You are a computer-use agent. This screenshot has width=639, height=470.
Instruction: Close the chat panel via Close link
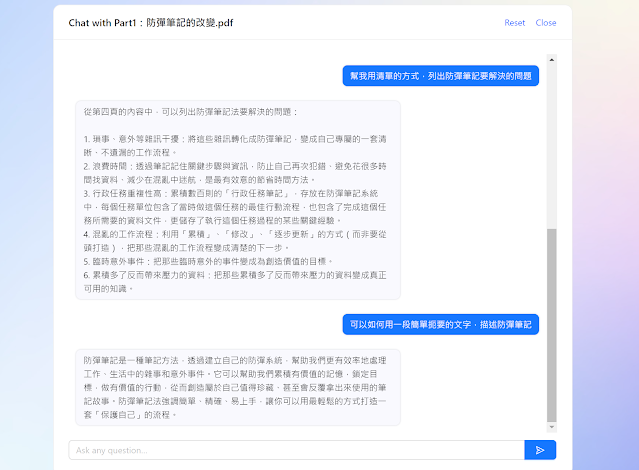click(x=546, y=23)
